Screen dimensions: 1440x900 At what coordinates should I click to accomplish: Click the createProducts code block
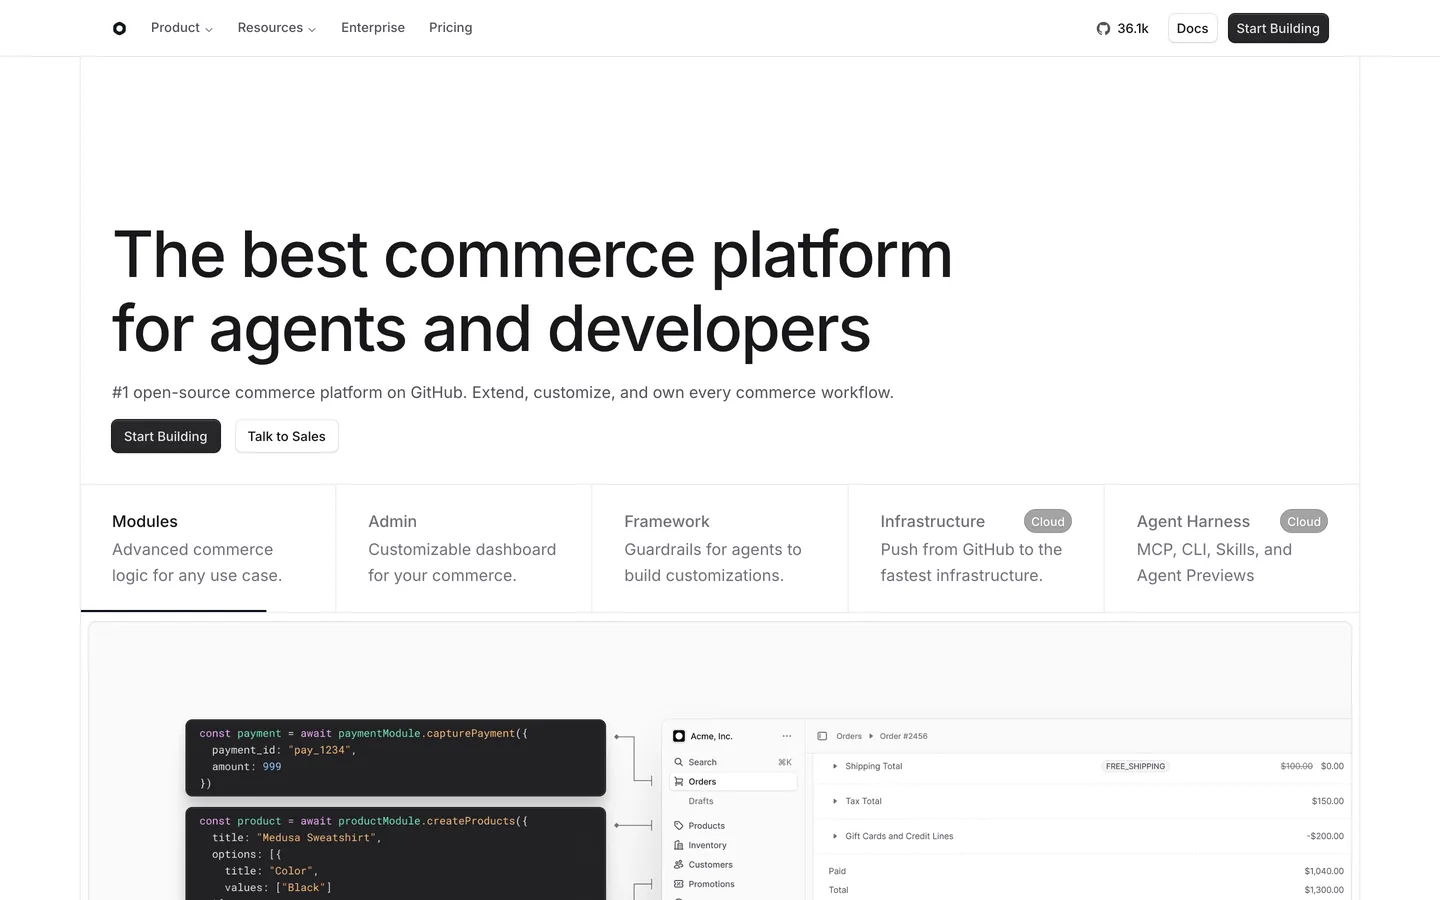click(x=396, y=854)
